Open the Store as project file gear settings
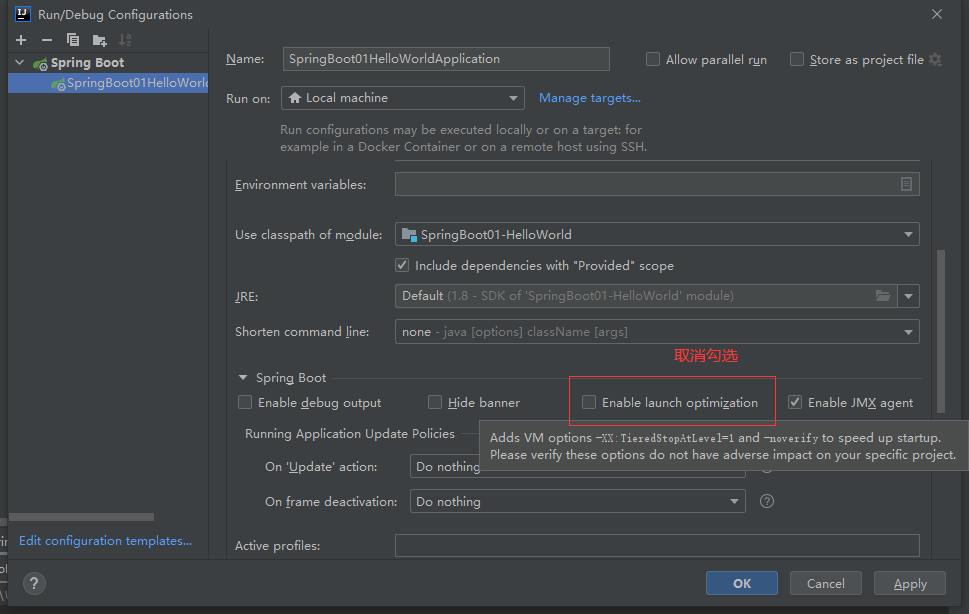The width and height of the screenshot is (969, 614). [x=936, y=59]
